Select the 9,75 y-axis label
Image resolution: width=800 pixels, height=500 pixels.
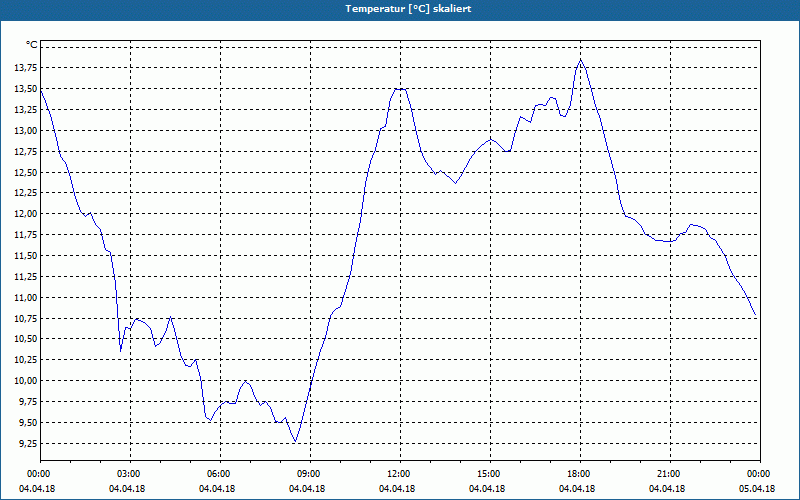(29, 402)
